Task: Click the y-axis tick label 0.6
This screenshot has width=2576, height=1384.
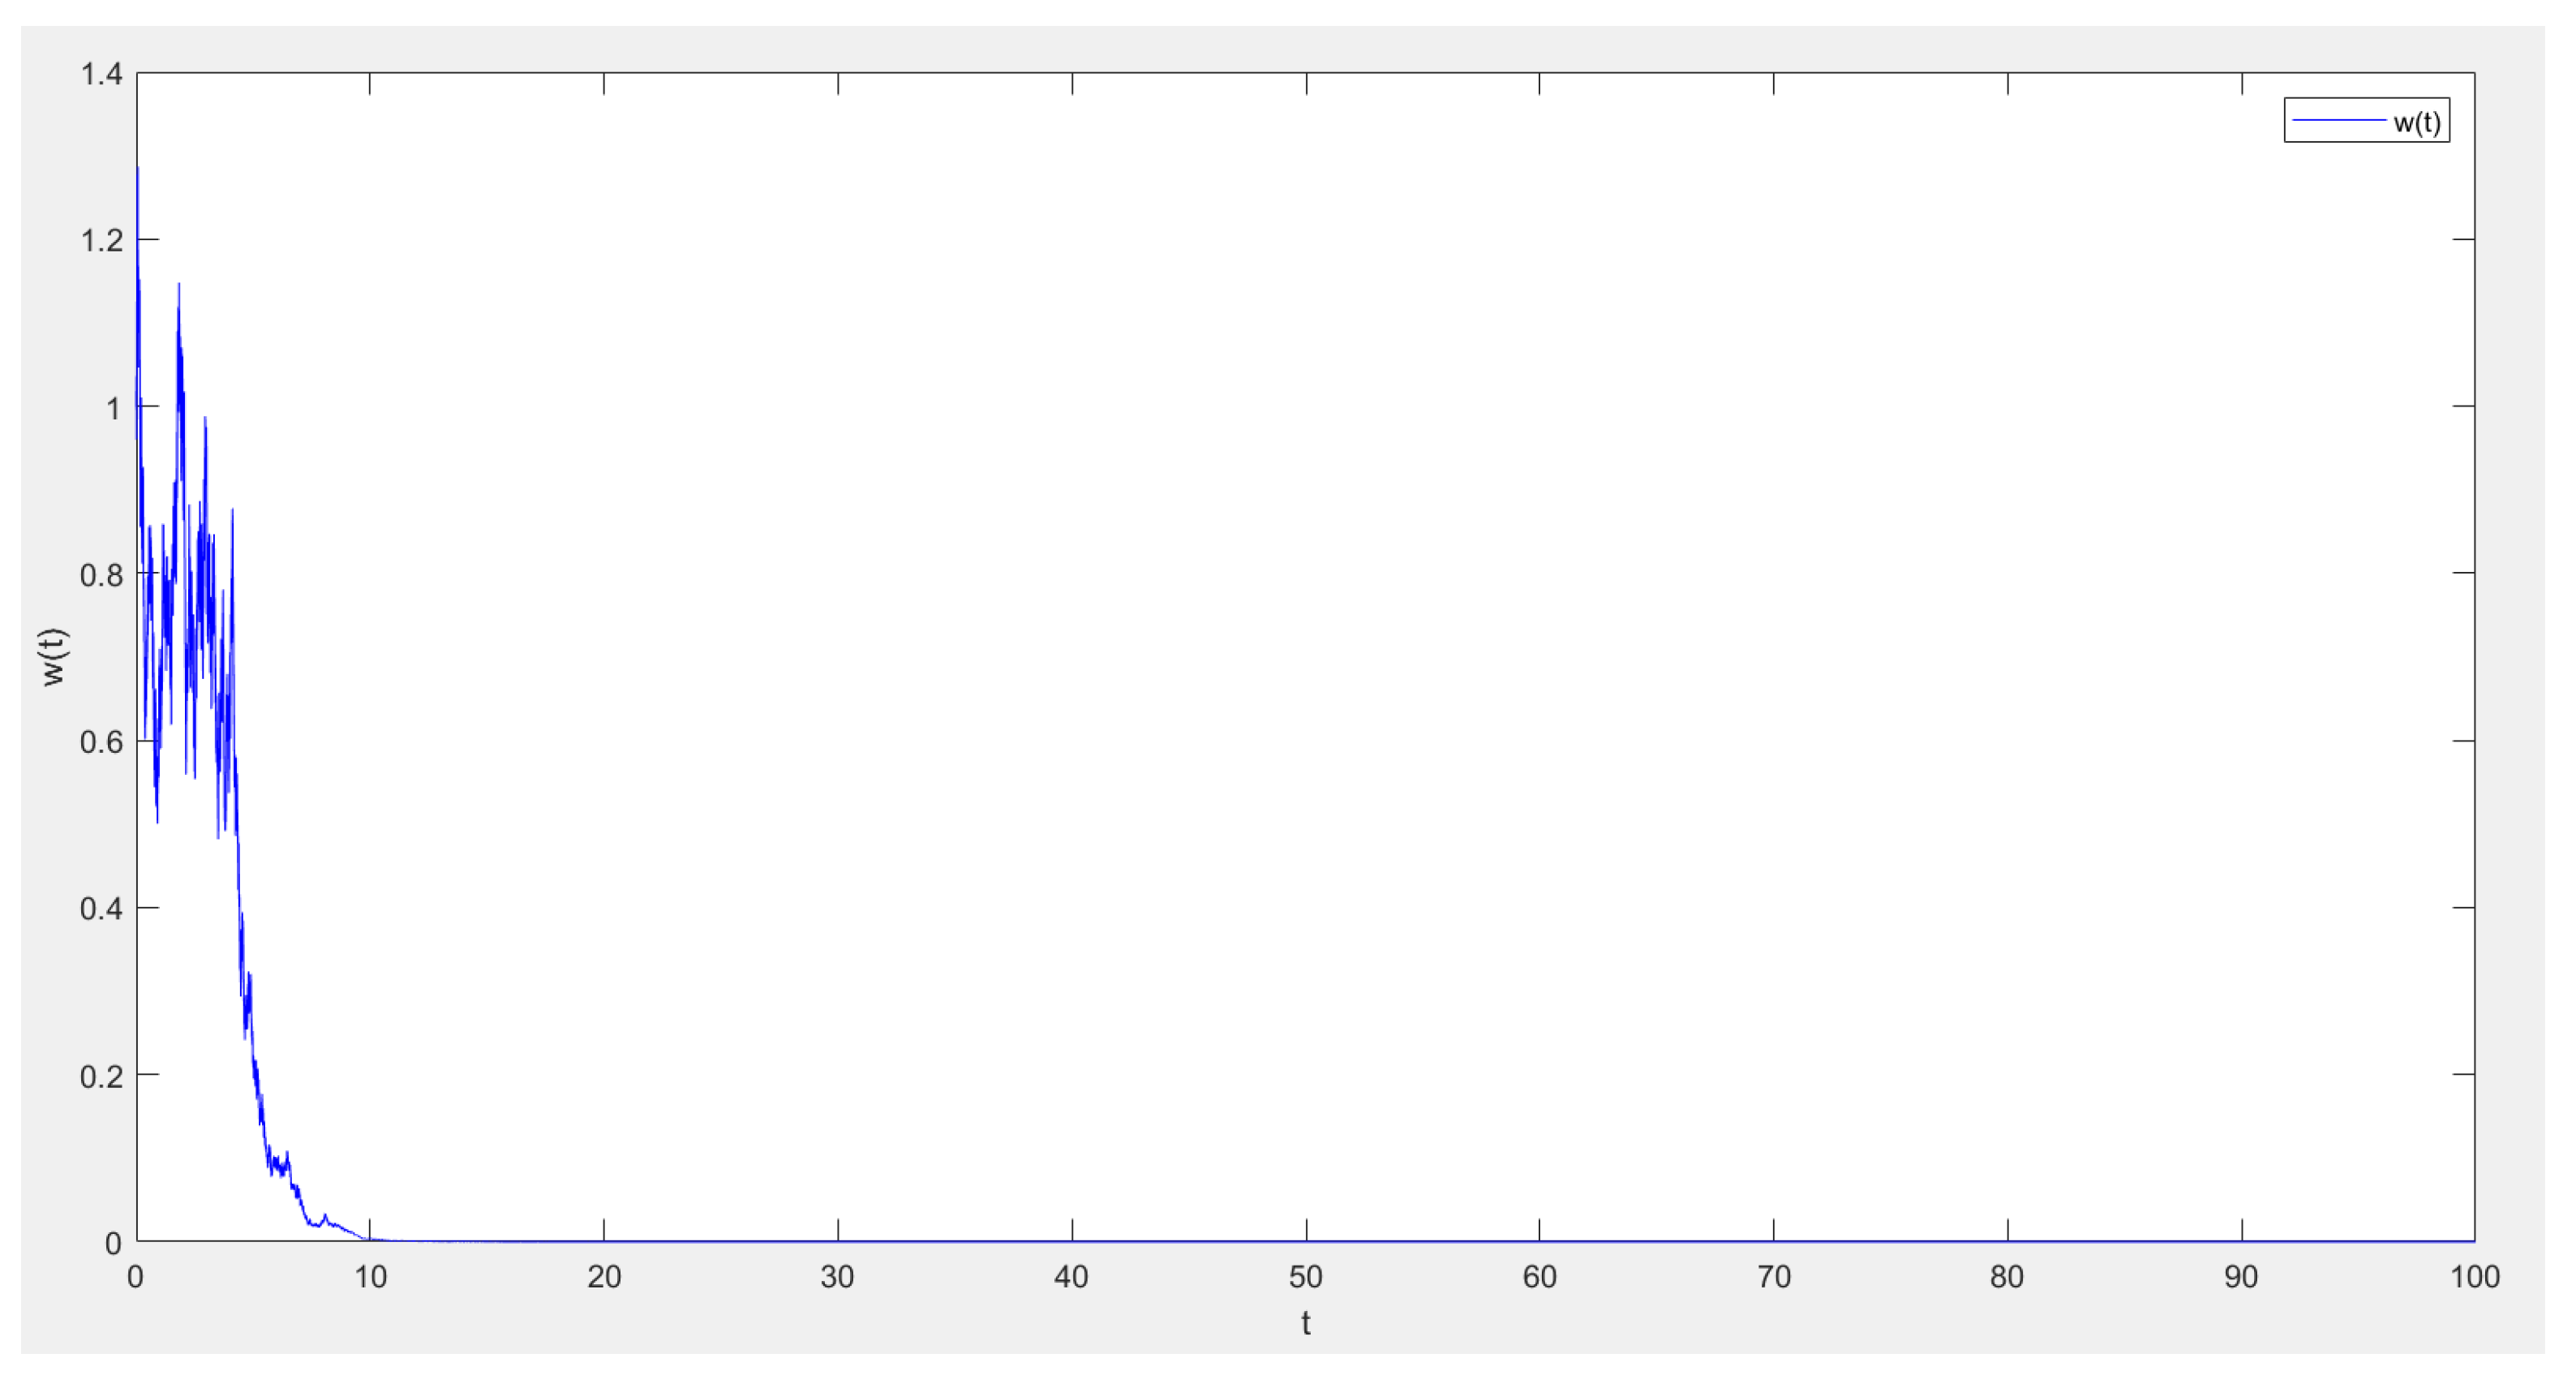Action: pos(101,742)
